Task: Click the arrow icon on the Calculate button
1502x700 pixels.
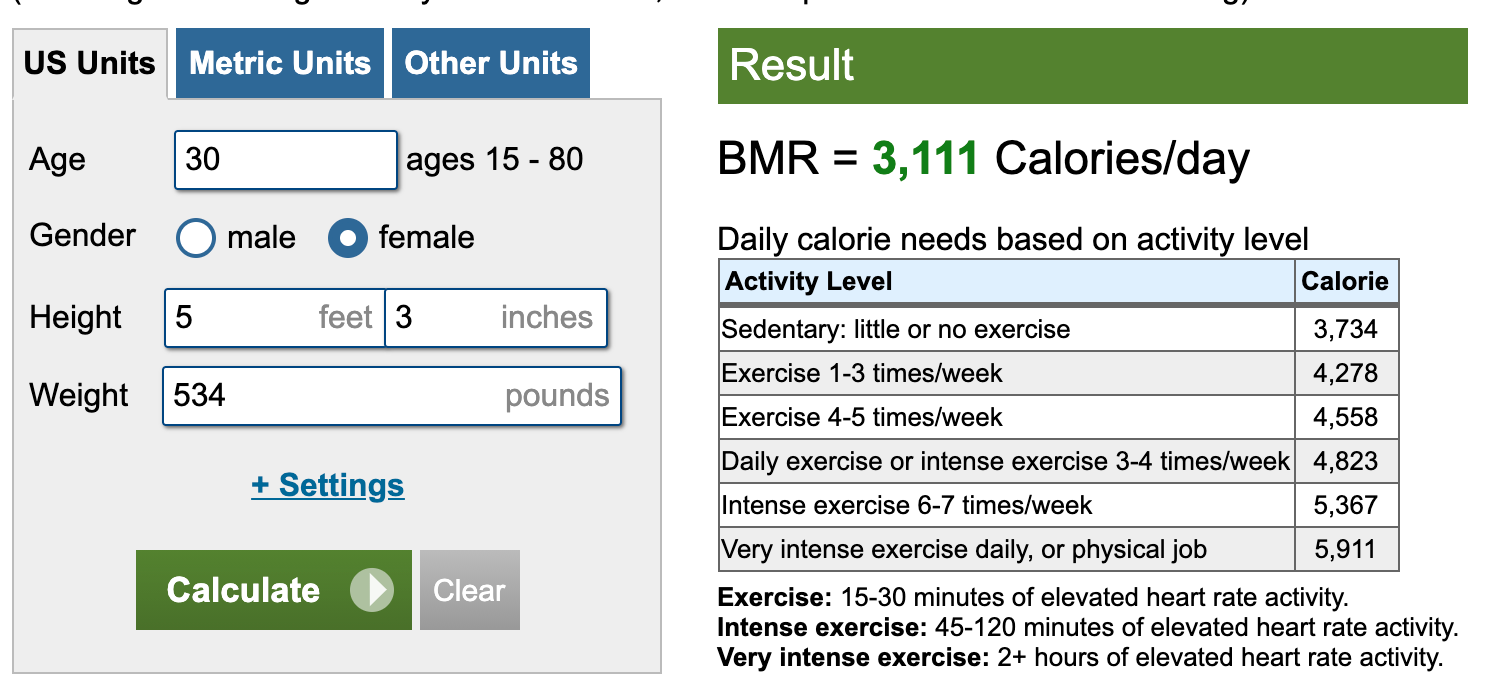Action: 372,590
